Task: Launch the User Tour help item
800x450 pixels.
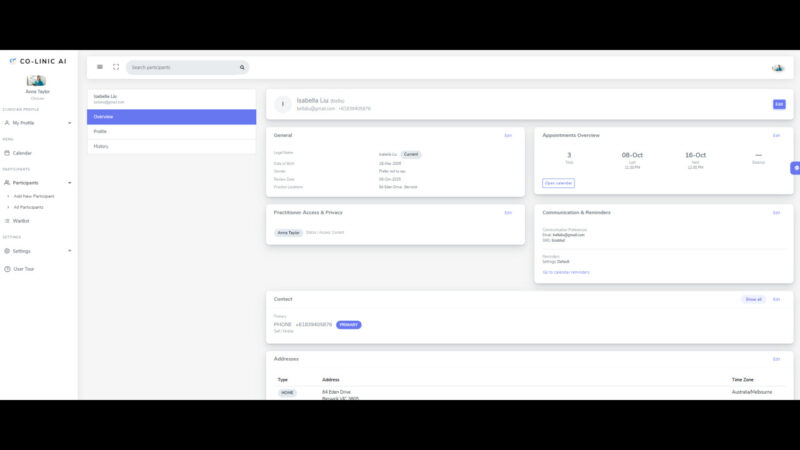Action: [x=24, y=269]
